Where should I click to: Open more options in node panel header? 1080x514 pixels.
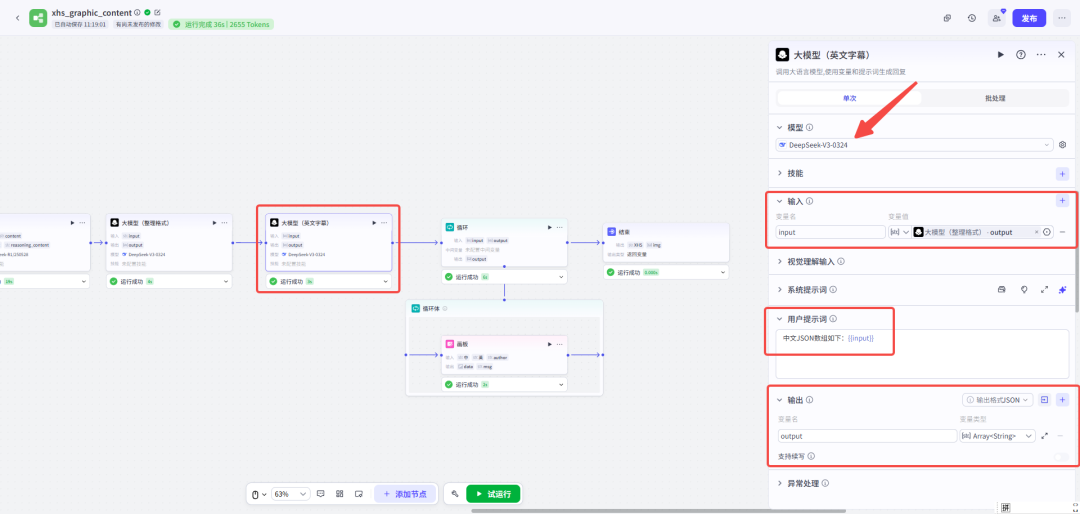click(1041, 54)
